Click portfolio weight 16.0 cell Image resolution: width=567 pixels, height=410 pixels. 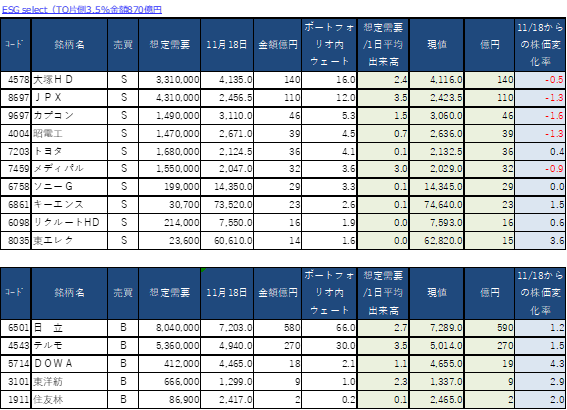pyautogui.click(x=329, y=80)
